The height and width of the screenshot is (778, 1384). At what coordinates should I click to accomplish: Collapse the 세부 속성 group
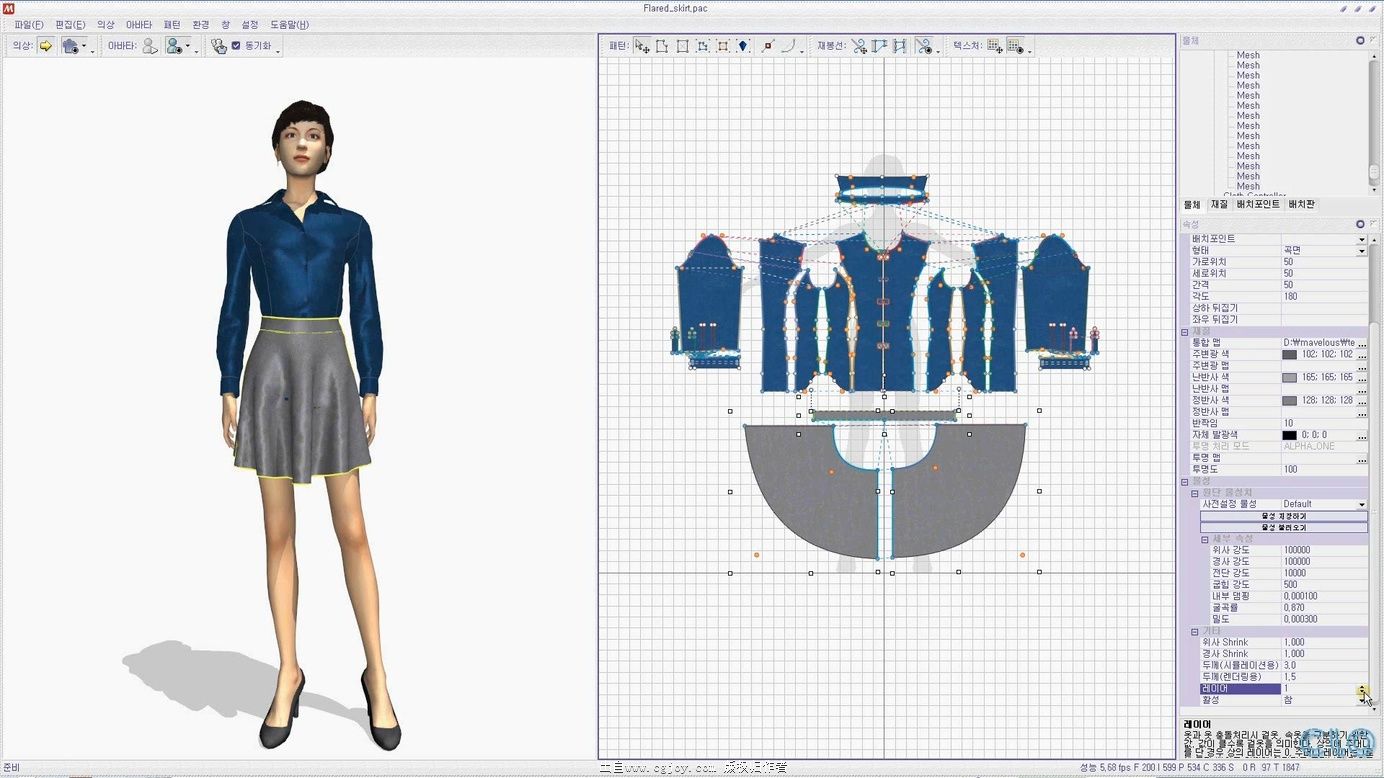(1205, 539)
